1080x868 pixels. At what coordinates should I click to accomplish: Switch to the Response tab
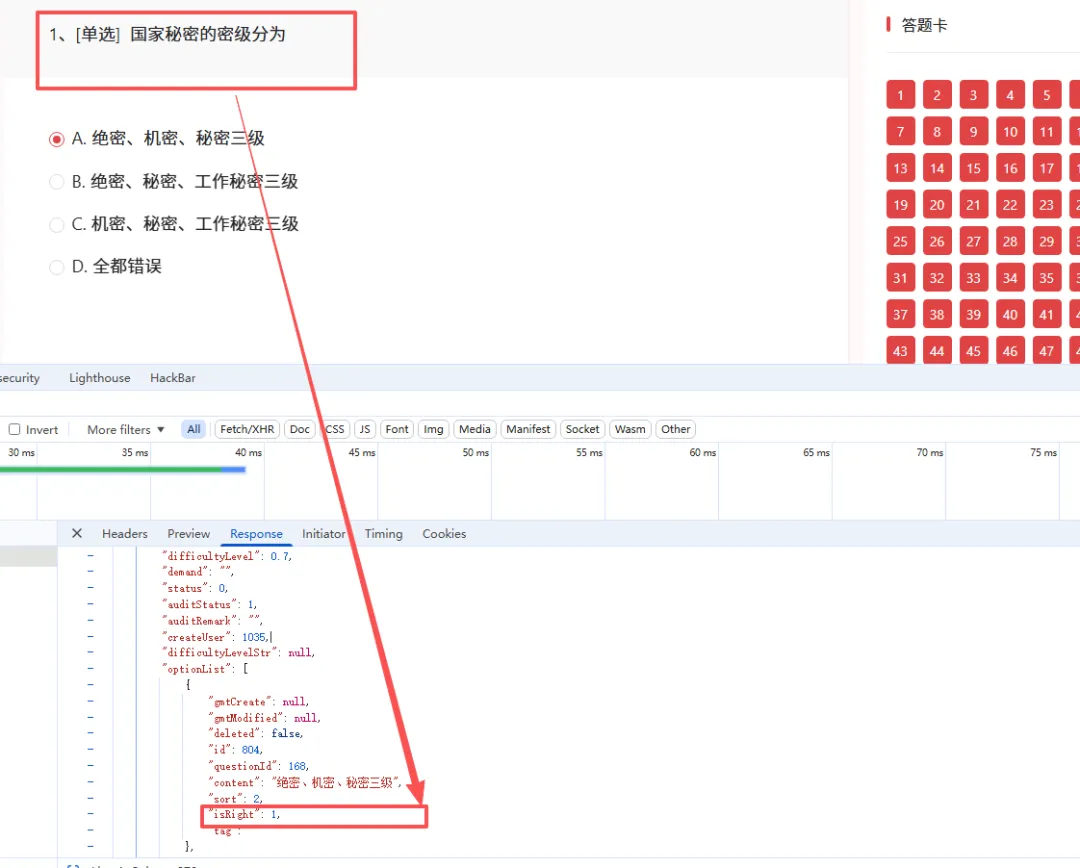[x=256, y=534]
